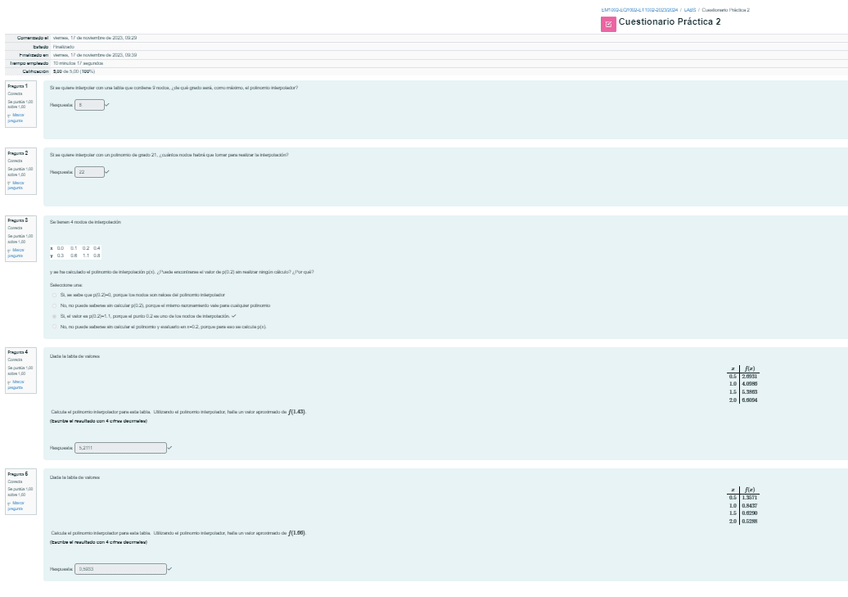
Task: Click the green checkmark next to answer 22
Action: (x=107, y=172)
